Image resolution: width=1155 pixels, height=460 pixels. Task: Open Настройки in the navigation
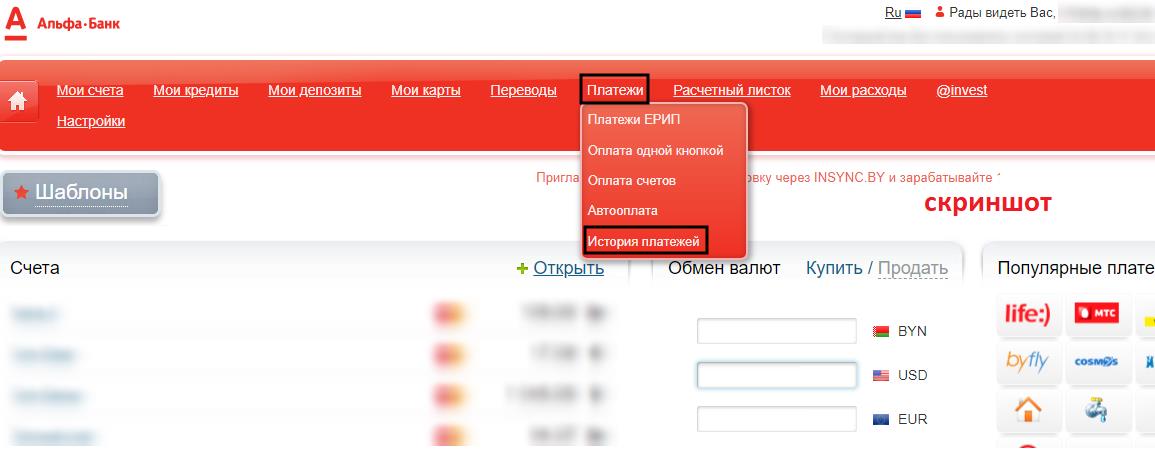(x=91, y=122)
